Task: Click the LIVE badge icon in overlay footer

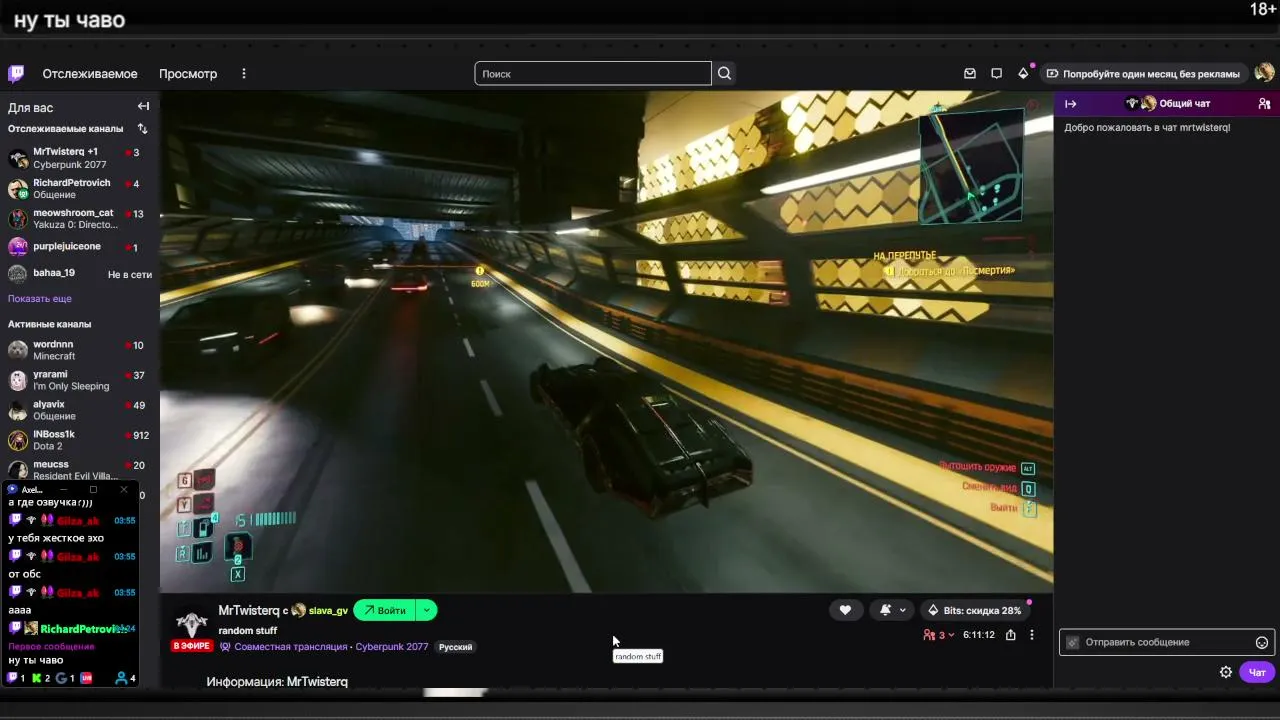Action: pos(86,678)
